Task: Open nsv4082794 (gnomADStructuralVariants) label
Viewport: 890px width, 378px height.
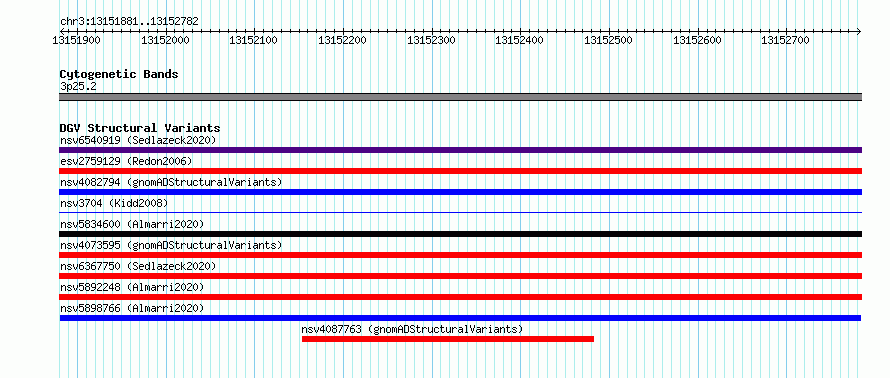Action: [171, 182]
